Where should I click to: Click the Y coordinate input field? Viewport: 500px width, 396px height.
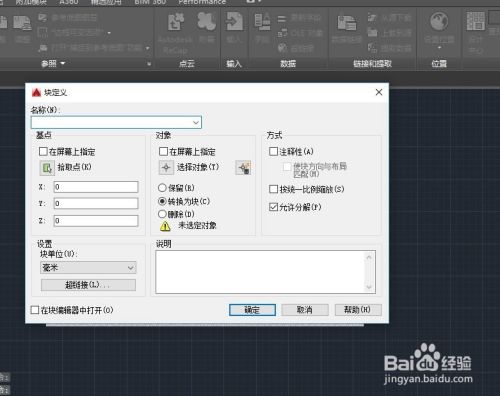point(96,203)
